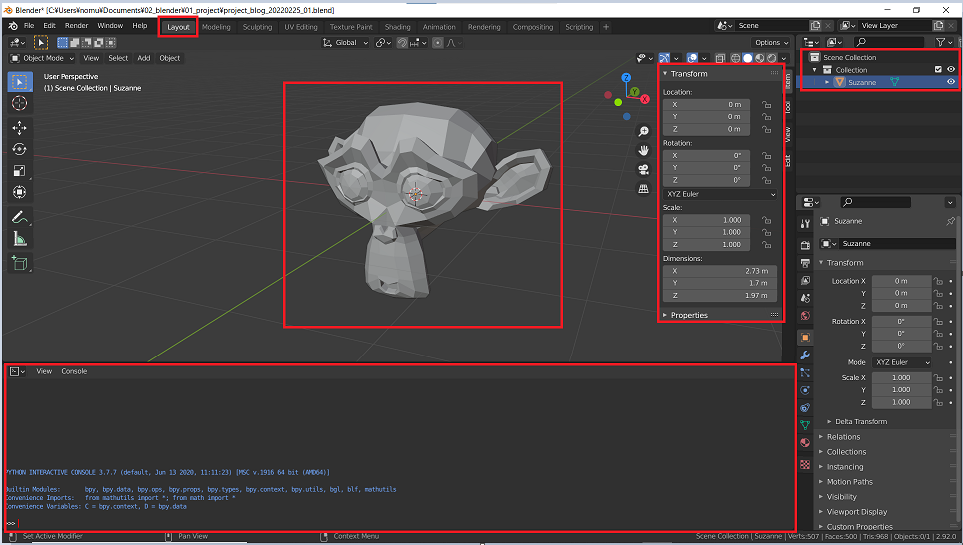Open the Object Data mesh tab
The height and width of the screenshot is (545, 963).
[x=805, y=425]
